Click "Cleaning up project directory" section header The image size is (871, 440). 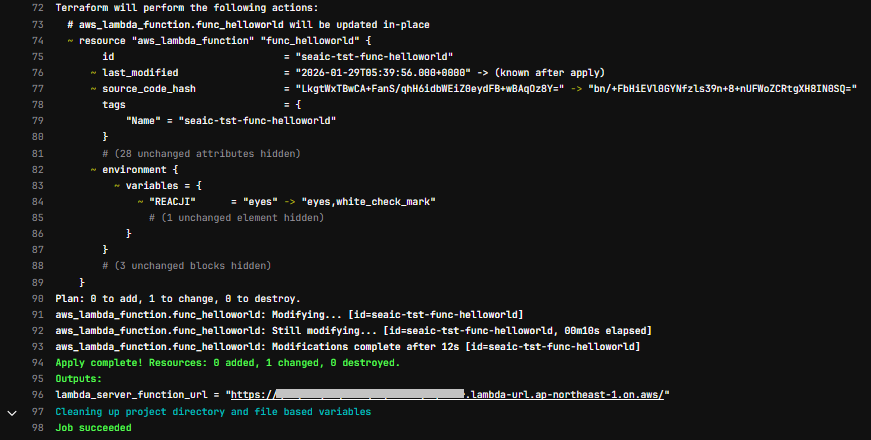[x=213, y=412]
